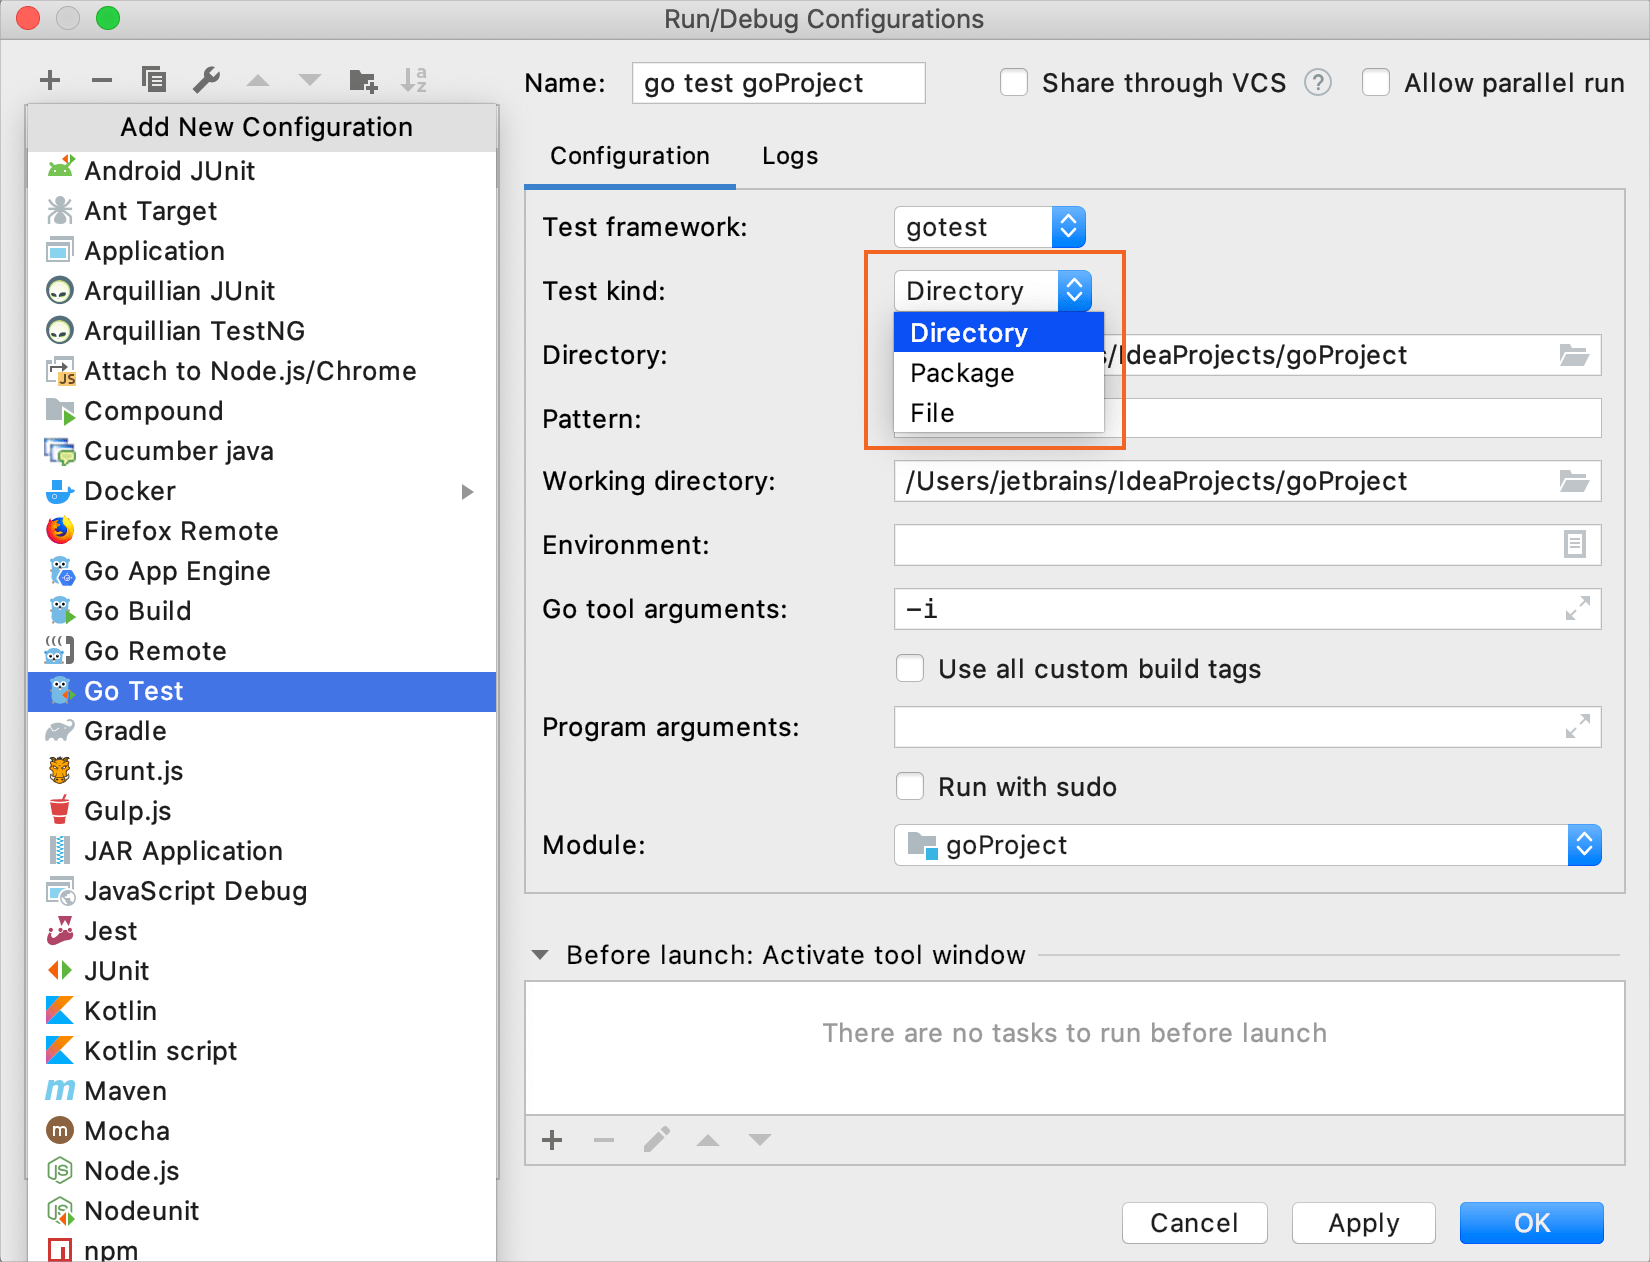
Task: Click the Program arguments input field
Action: coord(1247,727)
